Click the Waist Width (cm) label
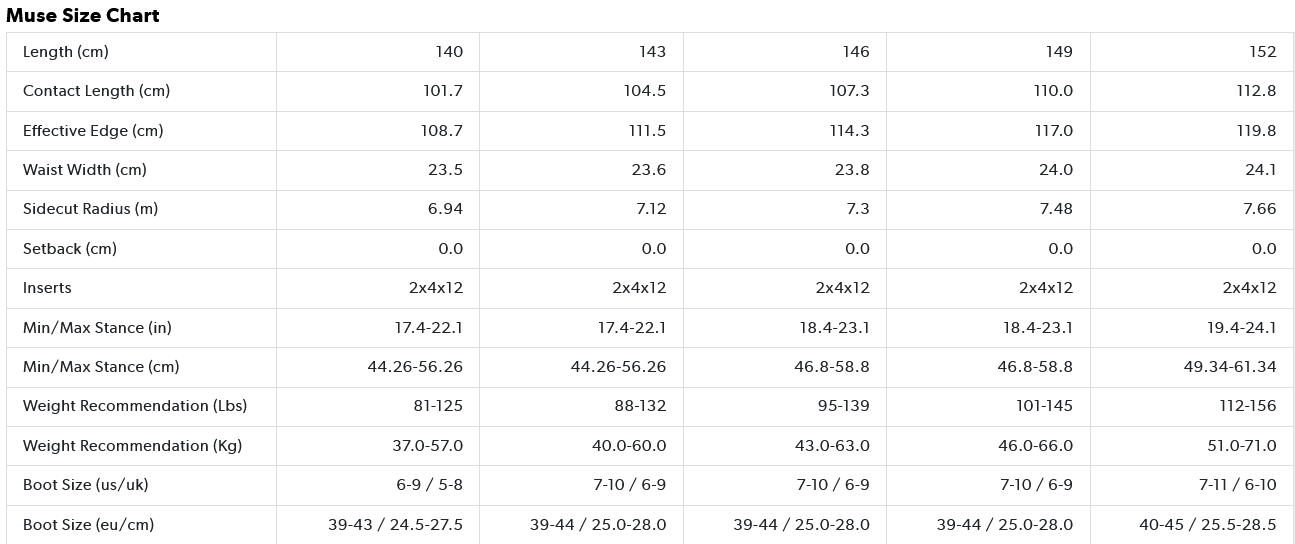This screenshot has width=1295, height=544. [85, 170]
